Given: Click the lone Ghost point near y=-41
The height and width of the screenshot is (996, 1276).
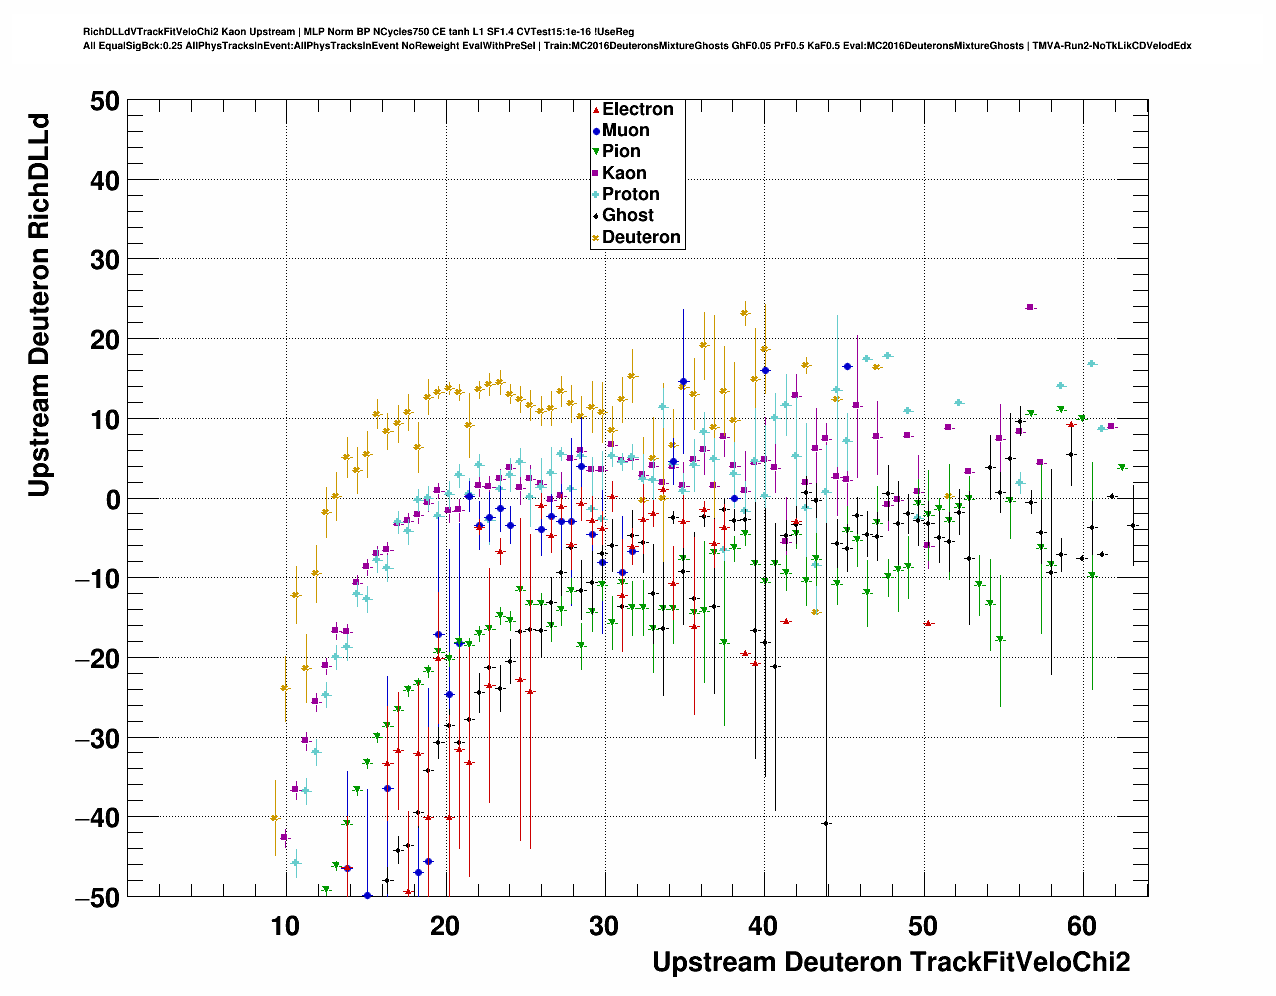Looking at the screenshot, I should 826,823.
